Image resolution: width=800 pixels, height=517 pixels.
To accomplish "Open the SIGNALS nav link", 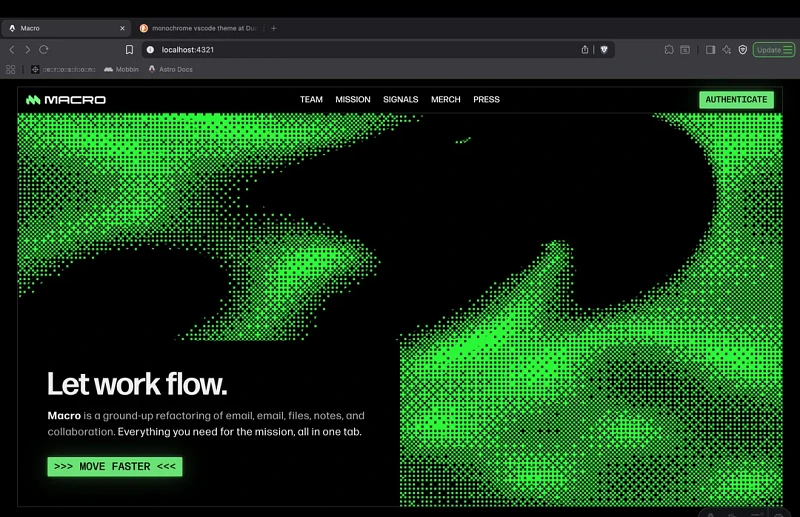I will click(400, 100).
